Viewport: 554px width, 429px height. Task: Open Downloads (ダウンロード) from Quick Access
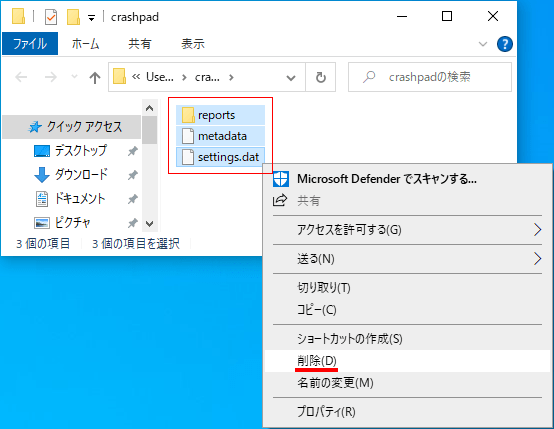tap(81, 175)
